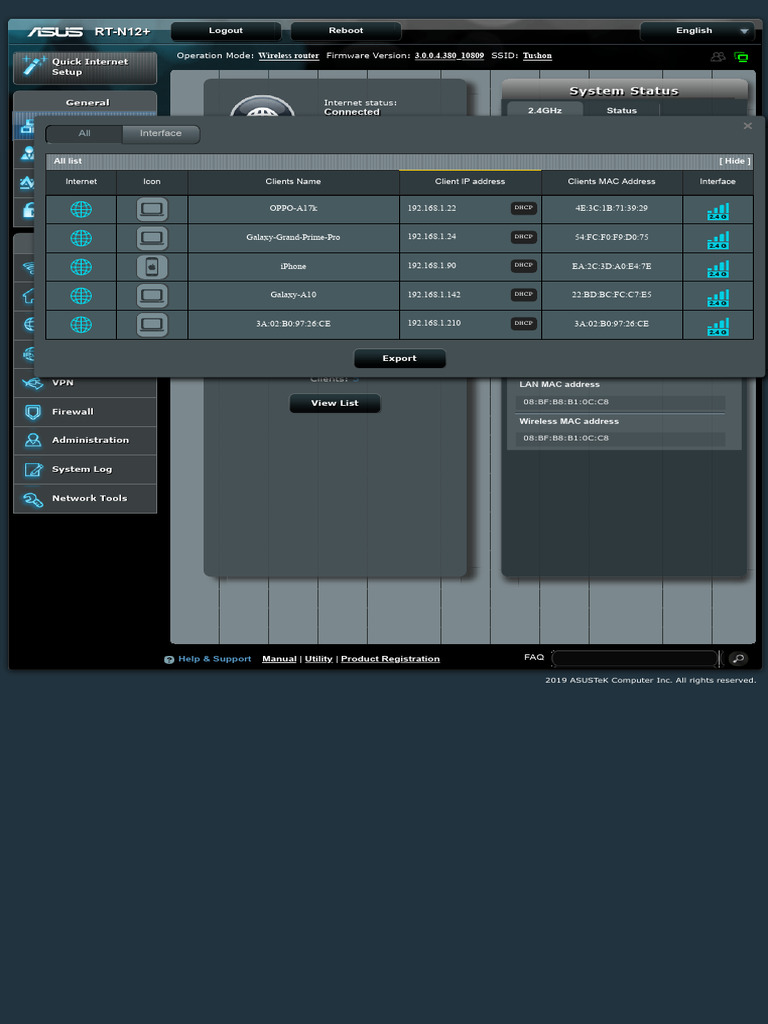
Task: Change the laptop device icon of OPPO-A17k
Action: tap(152, 210)
